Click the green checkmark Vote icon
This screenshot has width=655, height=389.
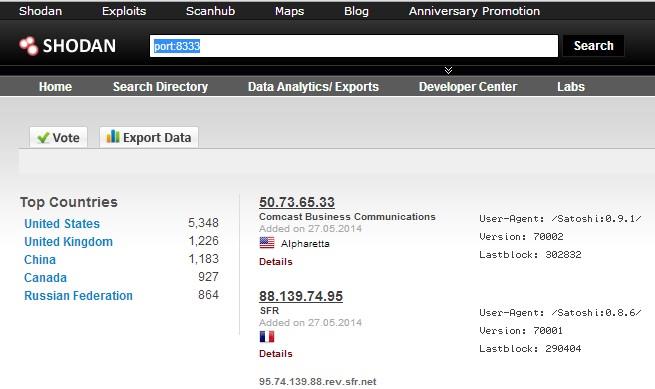click(43, 137)
